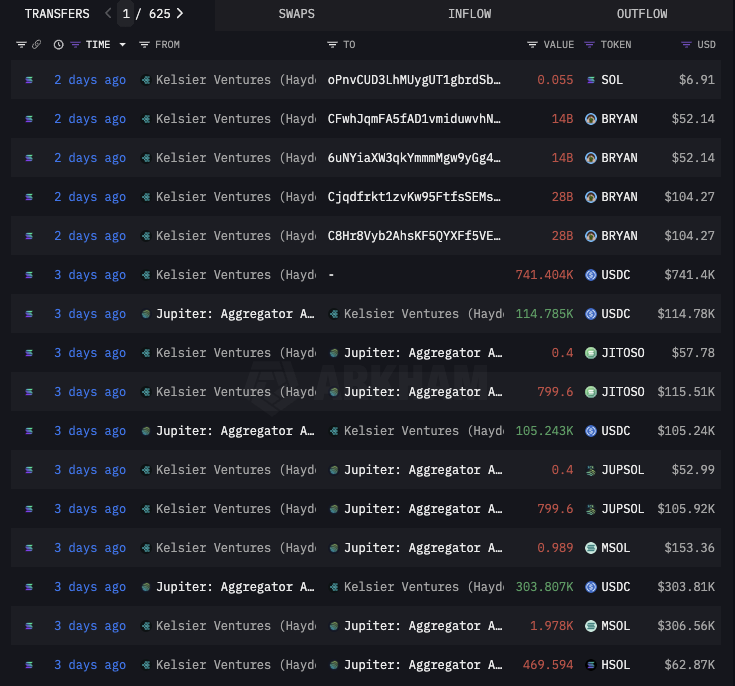The height and width of the screenshot is (686, 735).
Task: Open address C8Hr8Vyb2AhsKF5QYXFf5VE…
Action: [x=414, y=235]
